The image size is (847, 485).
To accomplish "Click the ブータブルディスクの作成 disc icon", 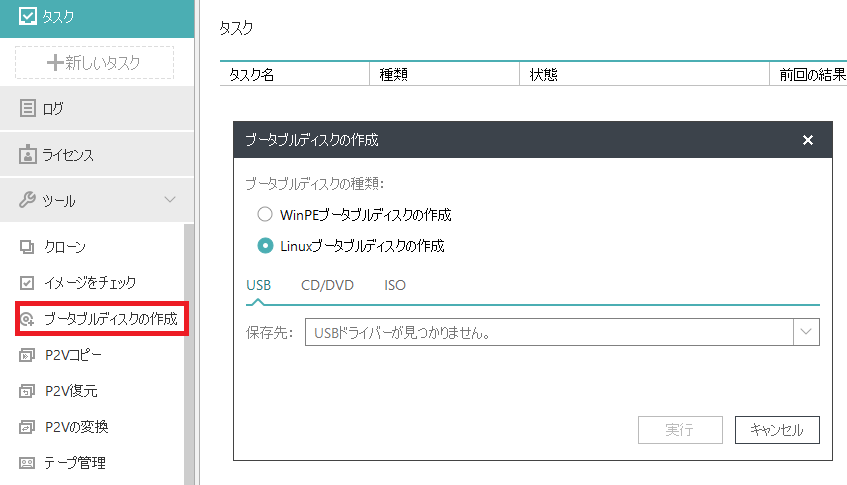I will [27, 319].
